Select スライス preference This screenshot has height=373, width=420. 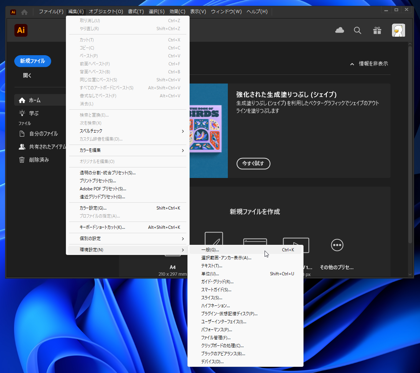(246, 298)
